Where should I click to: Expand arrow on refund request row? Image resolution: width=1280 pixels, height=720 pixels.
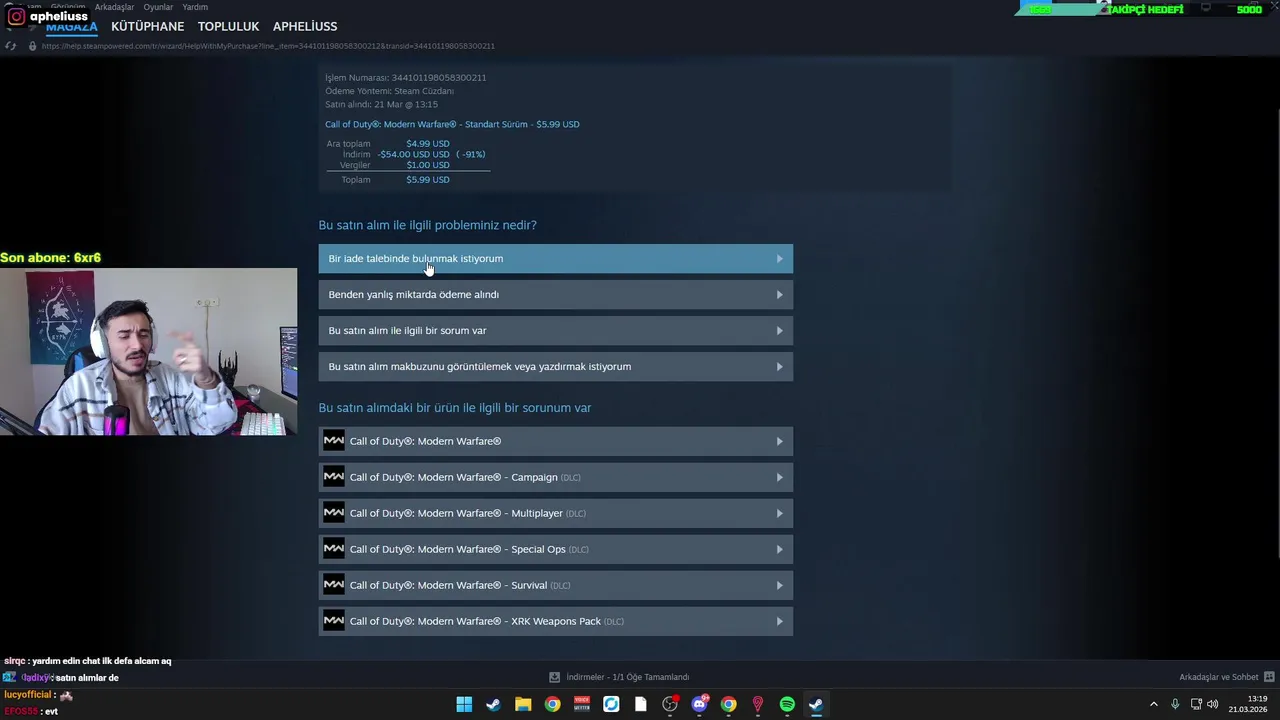780,259
